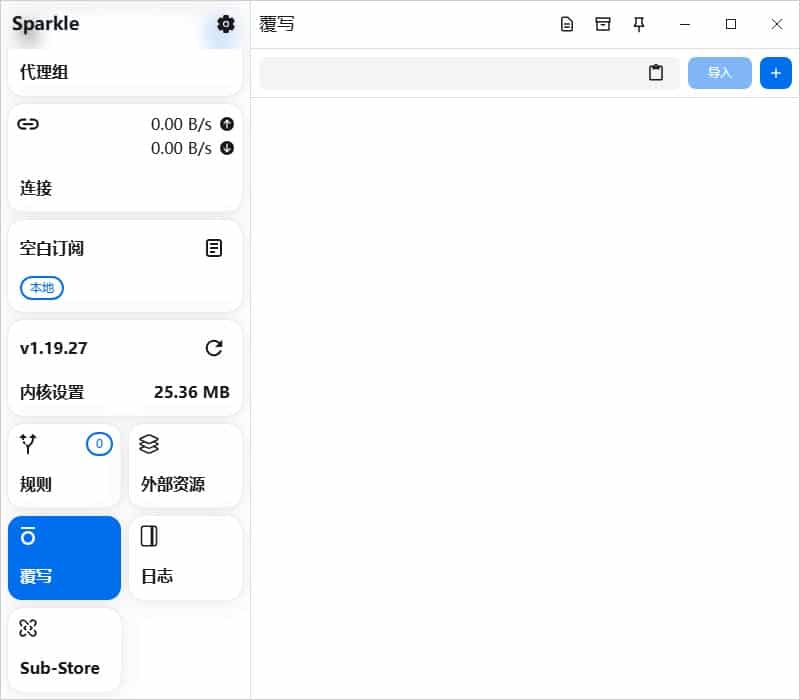Open the 代理组 section

tap(125, 72)
